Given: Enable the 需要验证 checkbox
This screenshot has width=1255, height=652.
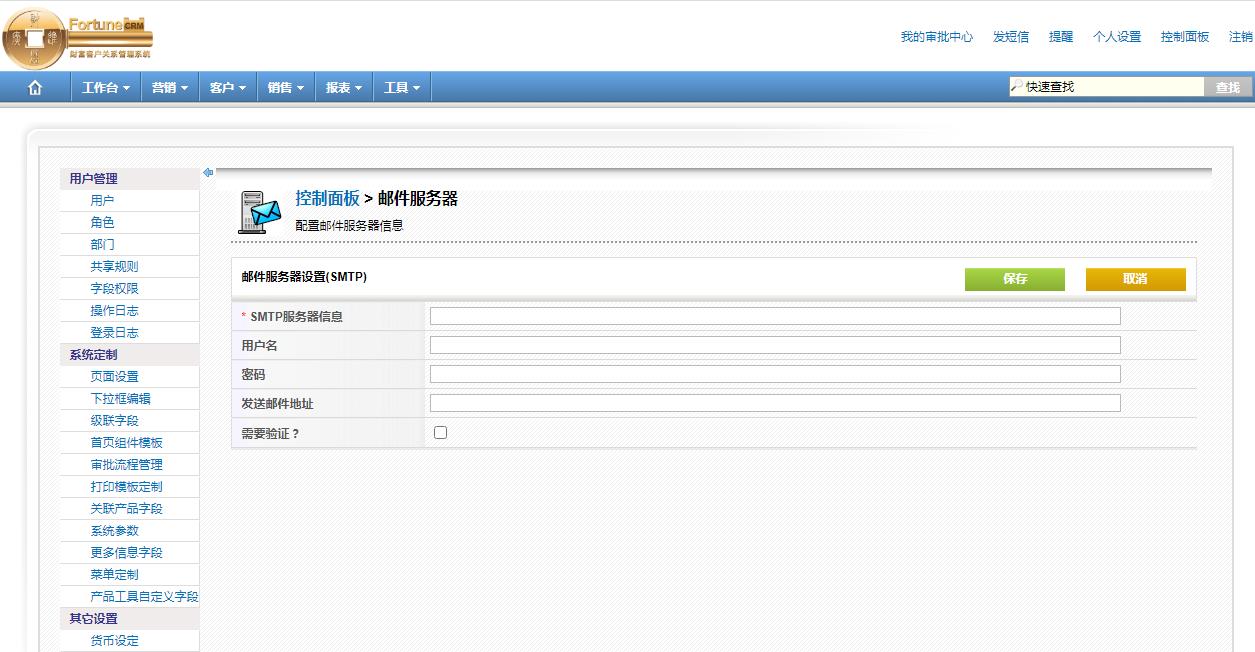Looking at the screenshot, I should pyautogui.click(x=441, y=433).
